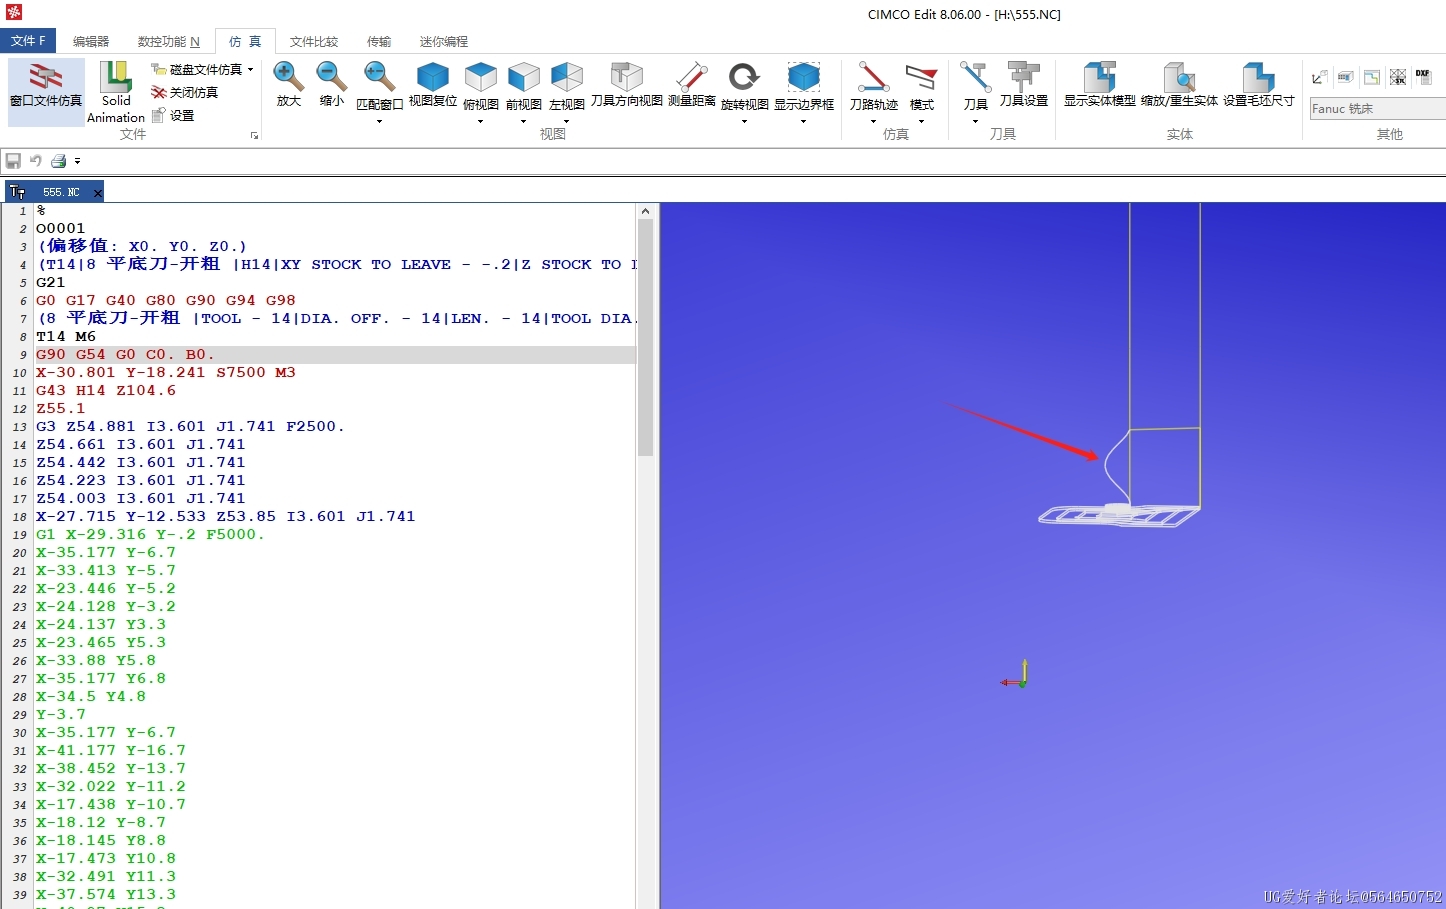Click the save disk icon in quick toolbar
The height and width of the screenshot is (909, 1446).
[x=13, y=161]
